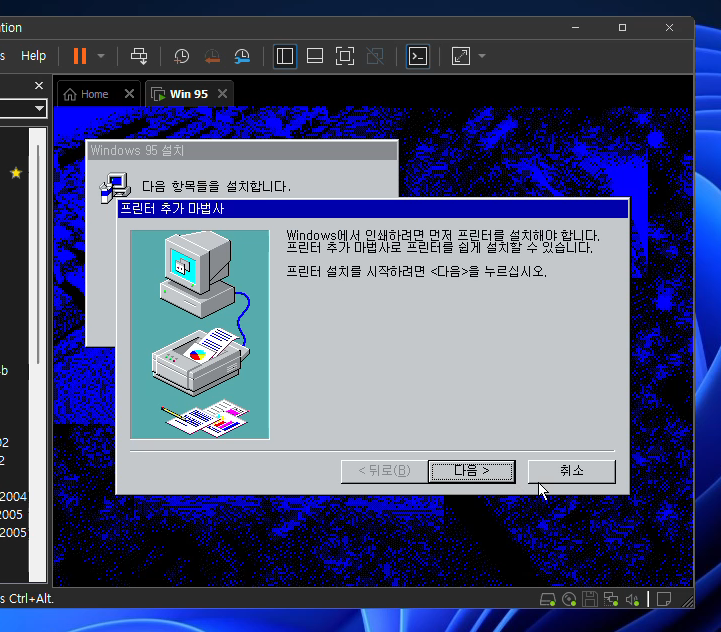
Task: Close the library side panel
Action: point(39,86)
